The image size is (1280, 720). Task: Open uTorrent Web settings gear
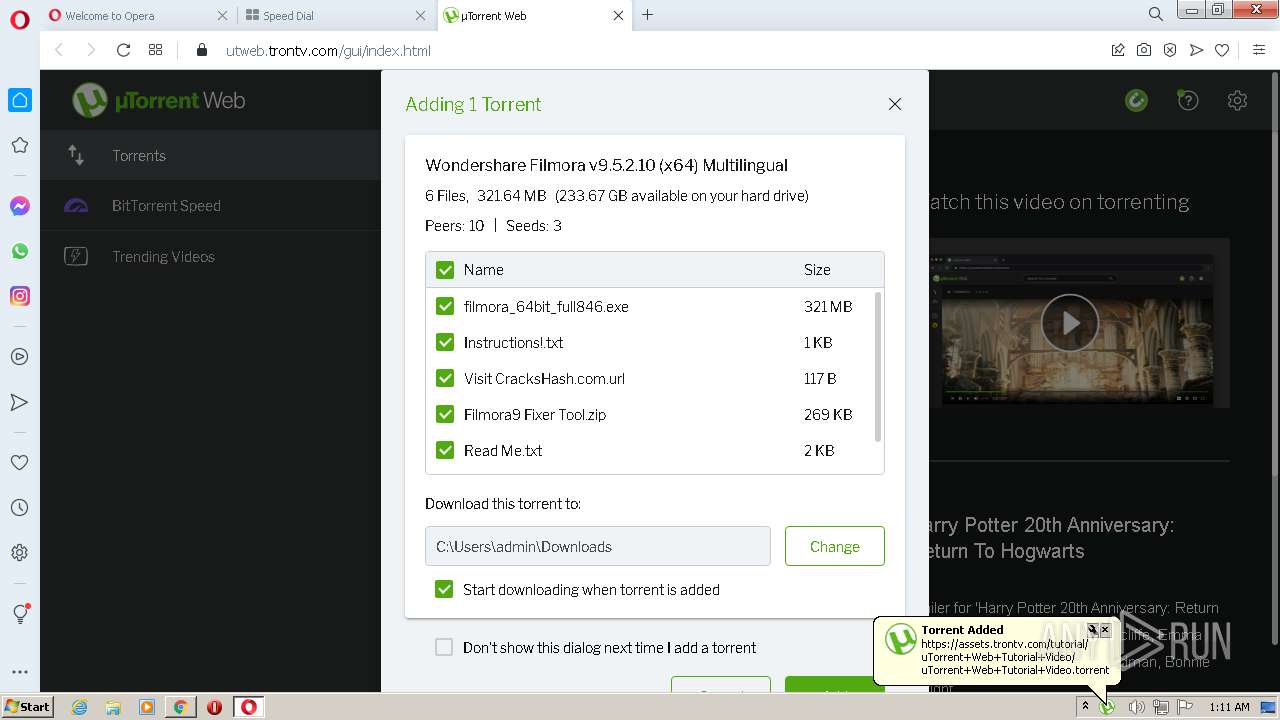coord(1238,100)
